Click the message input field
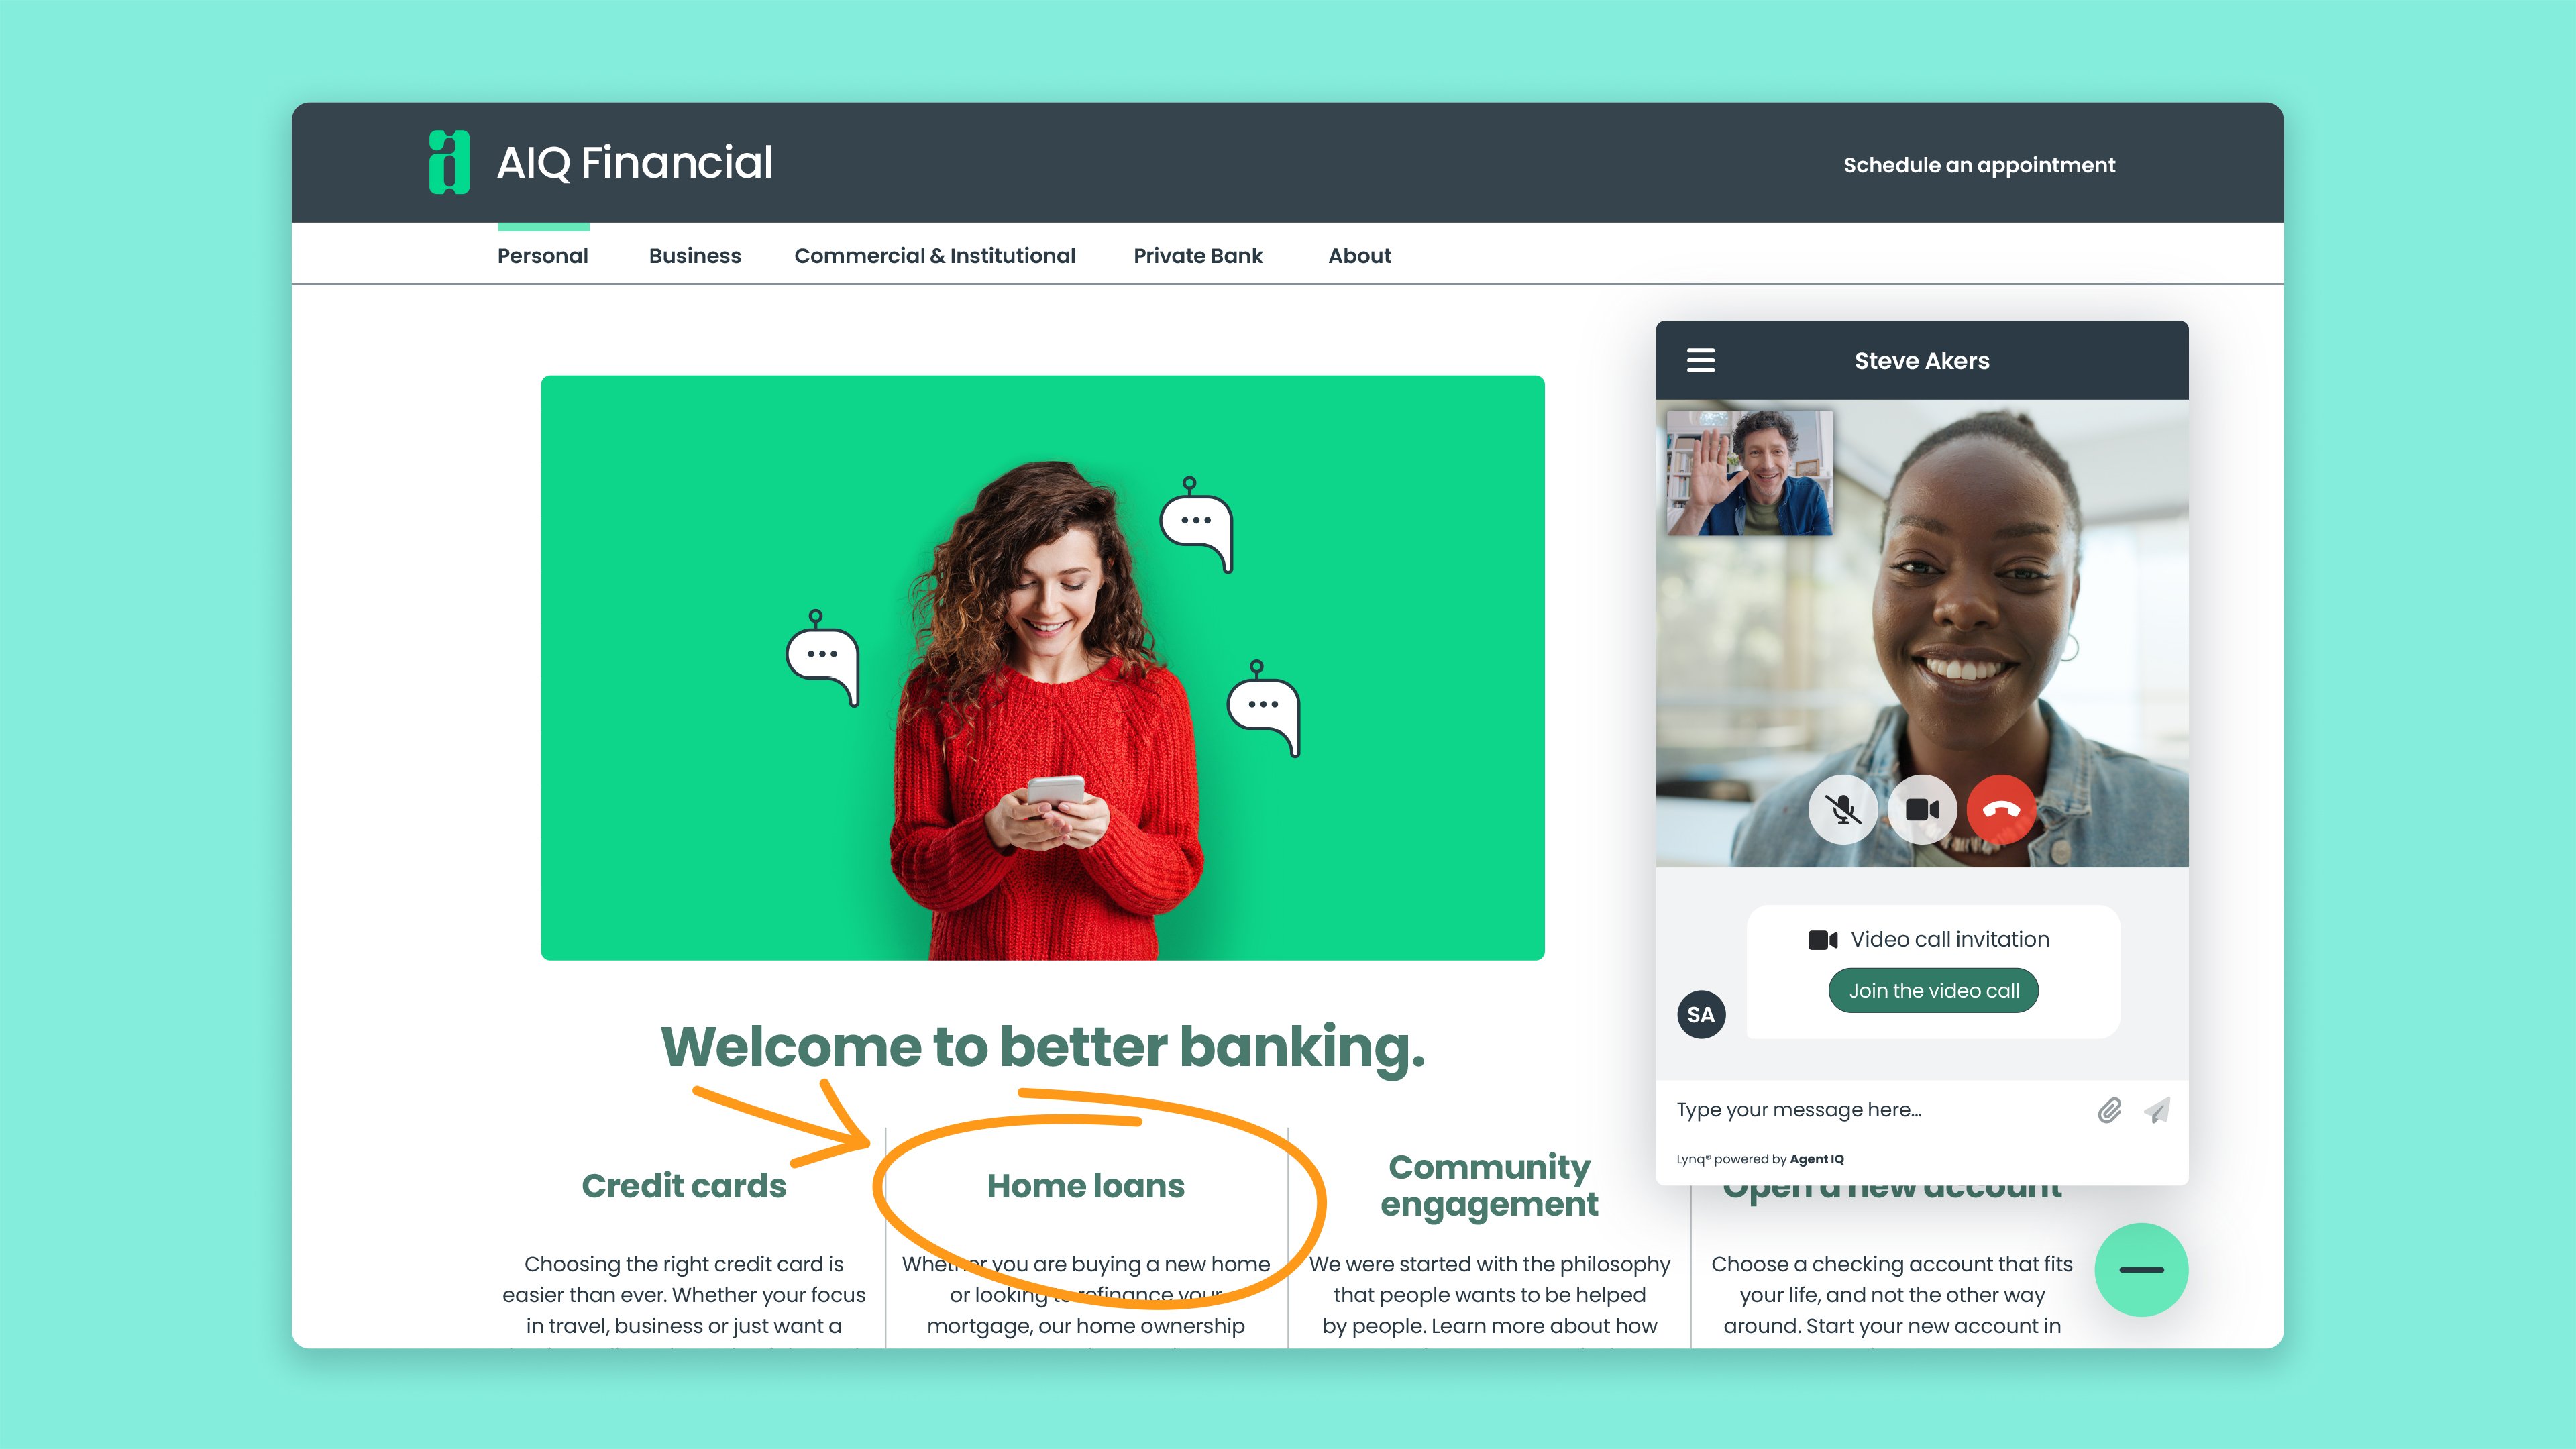 pyautogui.click(x=1880, y=1110)
